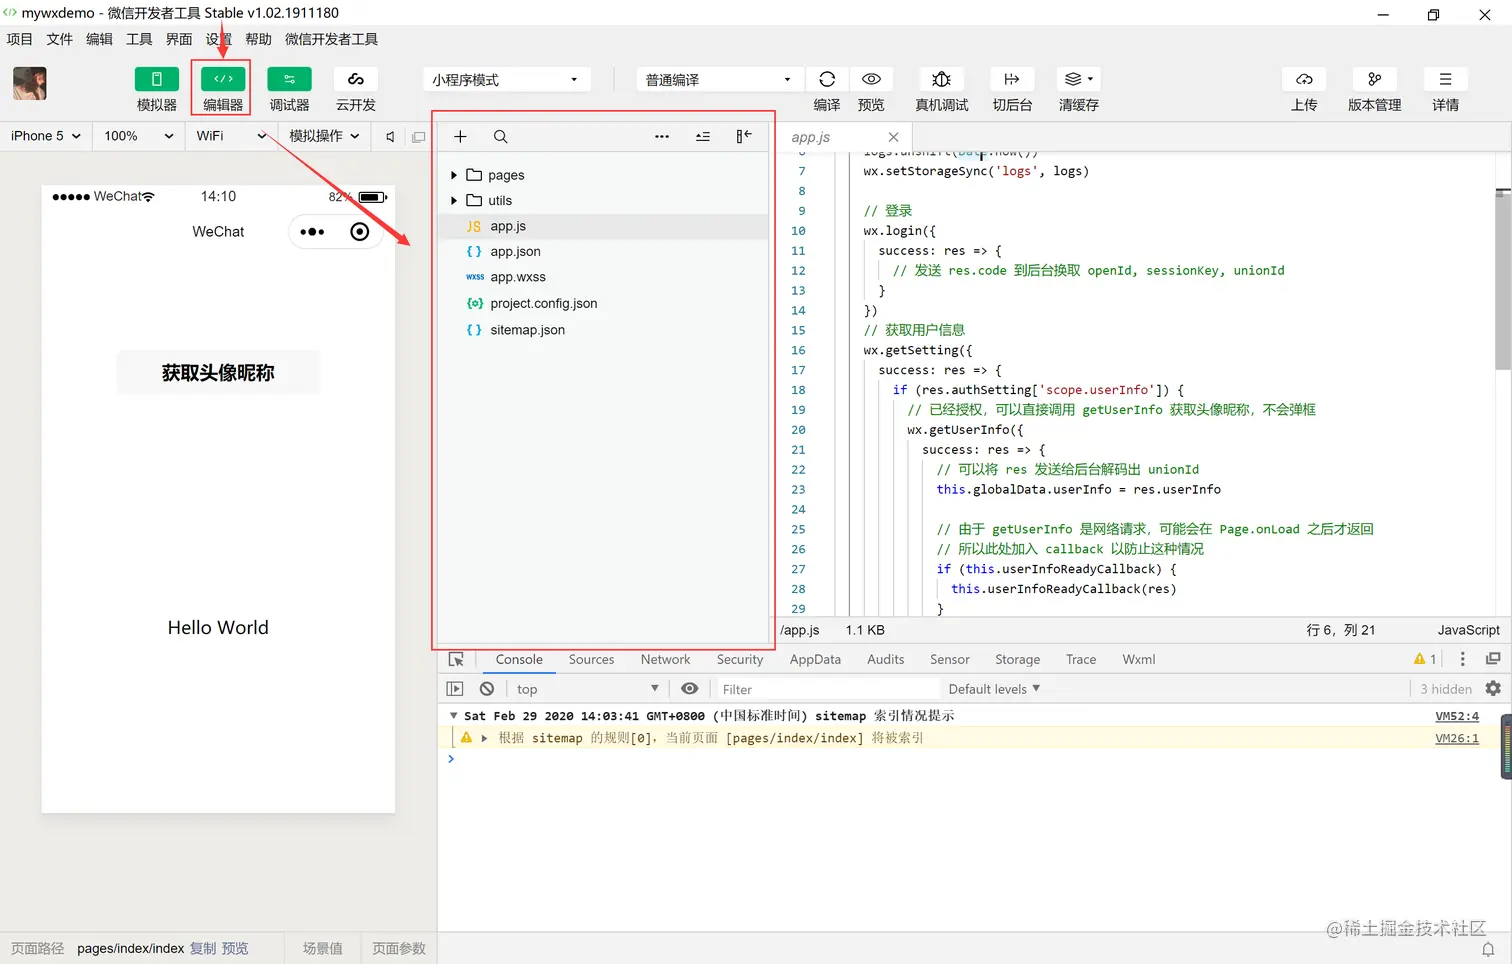The image size is (1512, 964).
Task: Select sitemap.json file
Action: pyautogui.click(x=603, y=330)
